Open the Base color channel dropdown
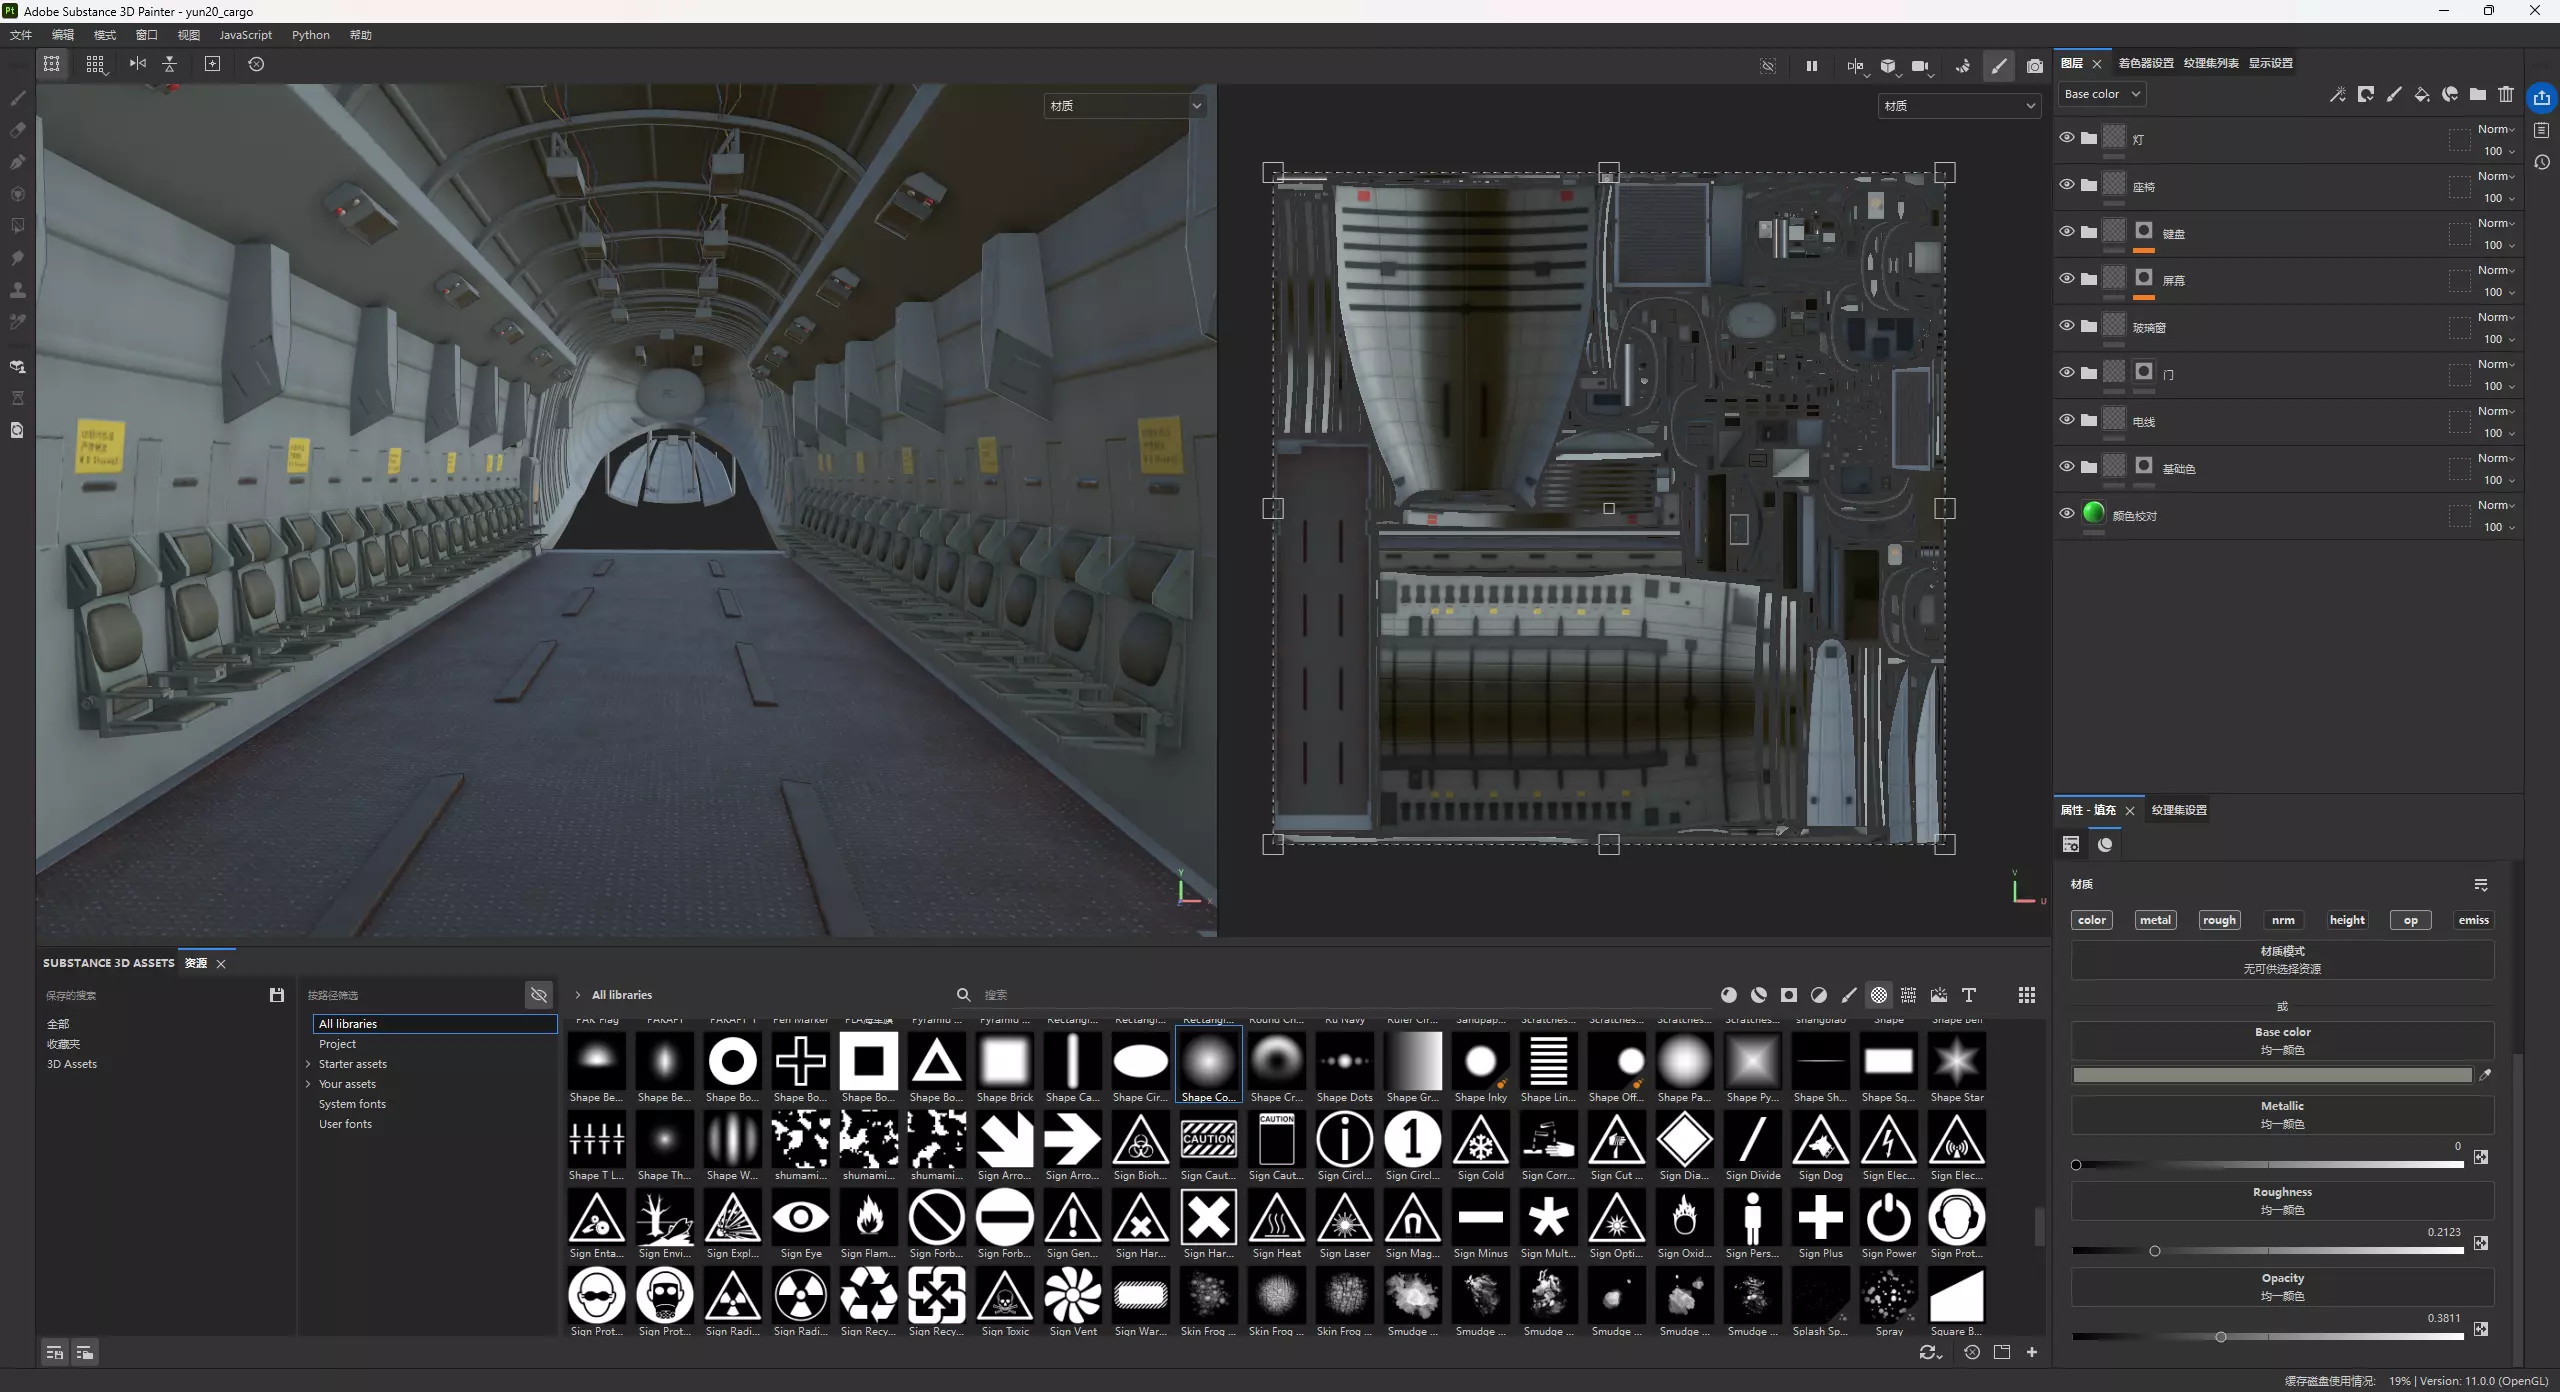Viewport: 2560px width, 1392px height. [2101, 94]
